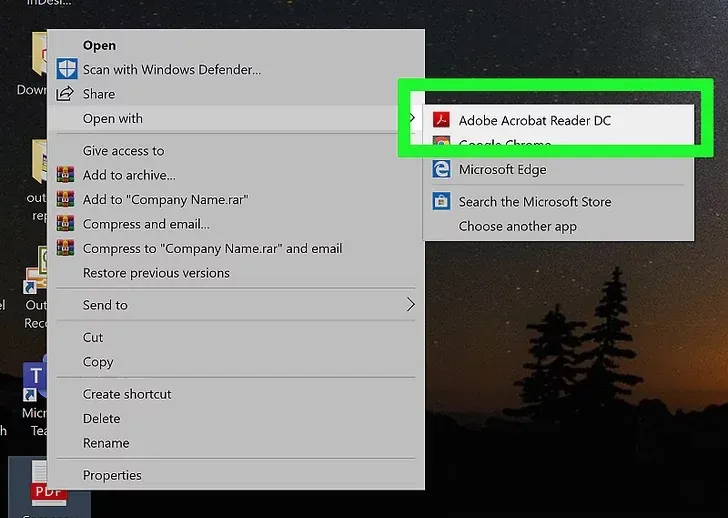The width and height of the screenshot is (728, 518).
Task: Open the Open with submenu
Action: (236, 118)
